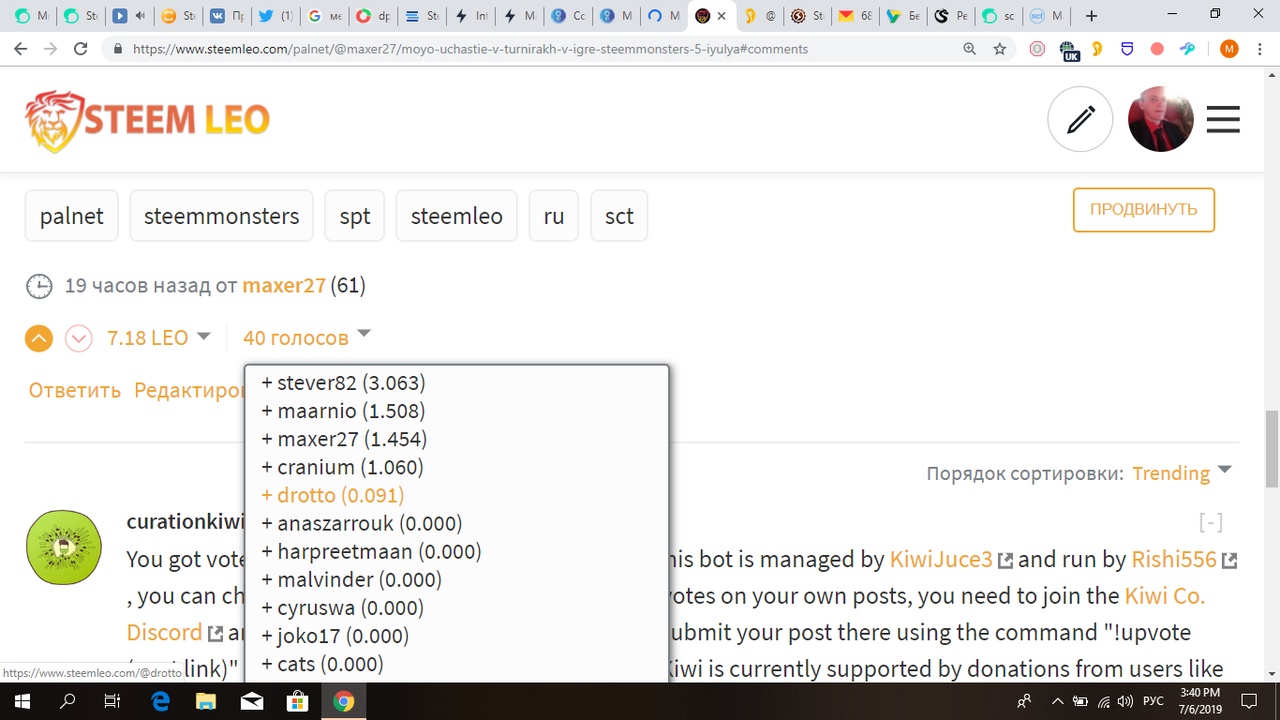Click the ПРОДВИНУТЬ promote button

coord(1143,210)
